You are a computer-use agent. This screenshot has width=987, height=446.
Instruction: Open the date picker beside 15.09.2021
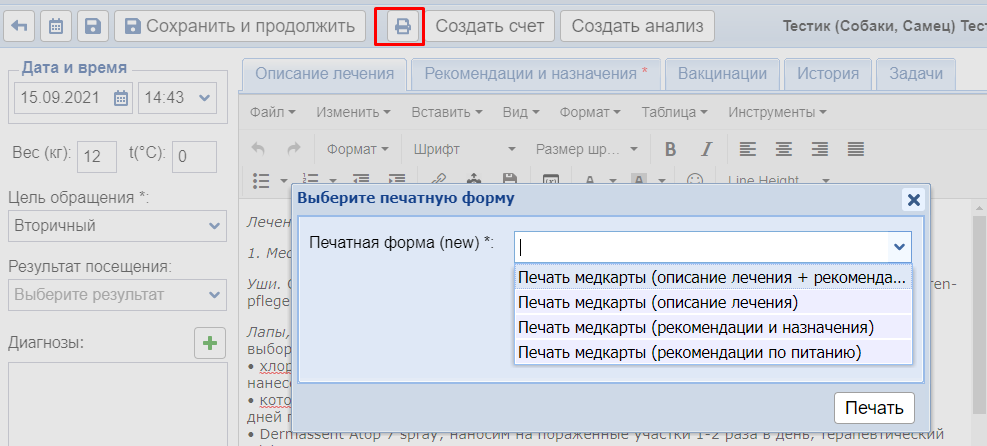point(121,97)
